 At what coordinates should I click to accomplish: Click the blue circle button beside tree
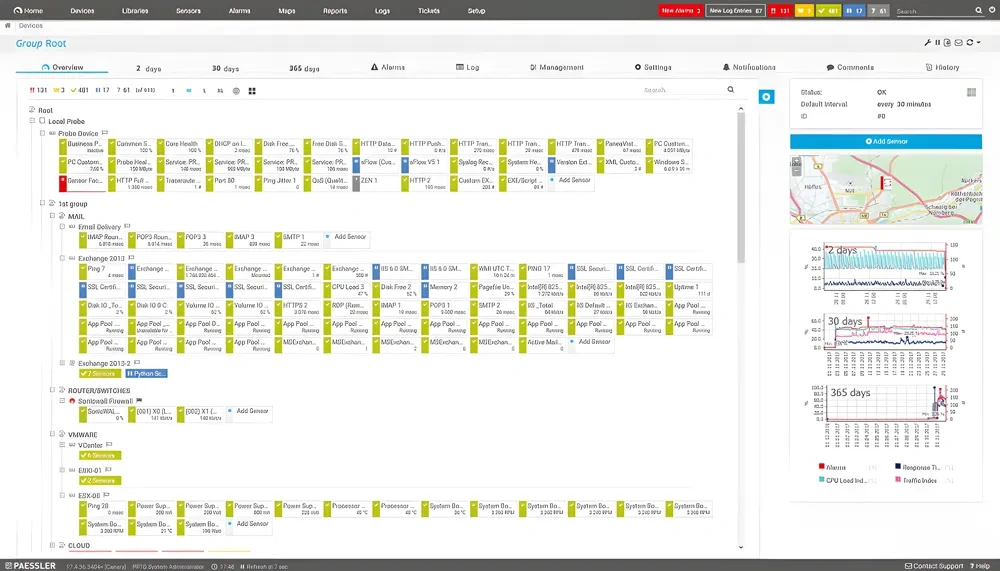pyautogui.click(x=767, y=97)
